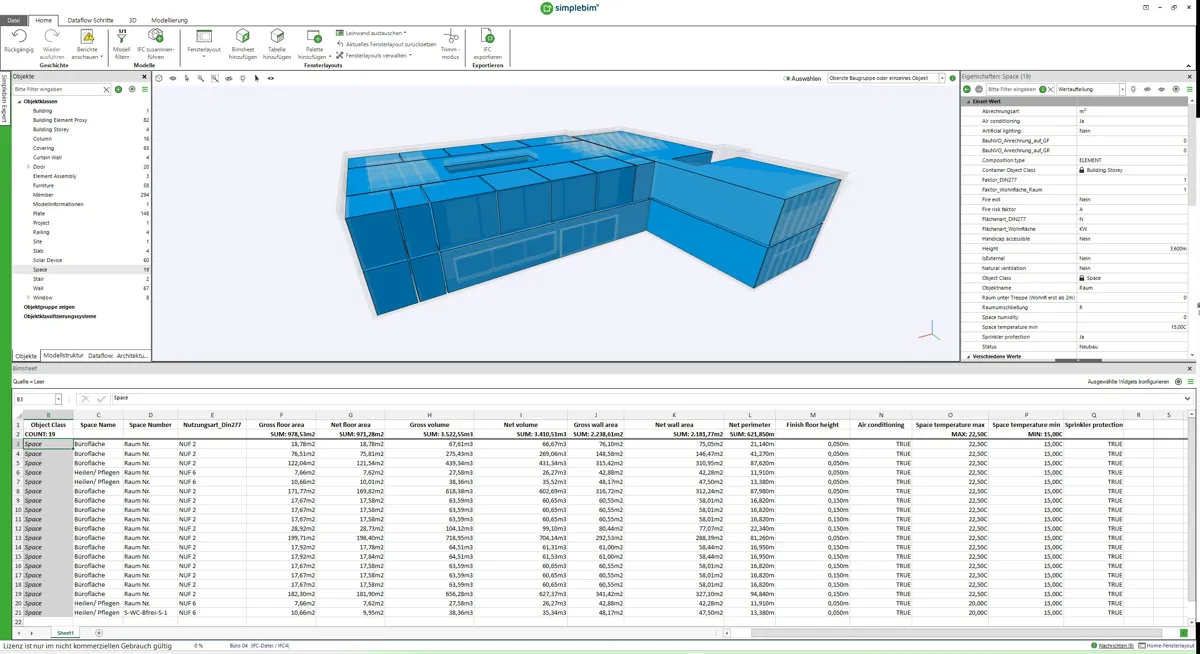This screenshot has height=654, width=1200.
Task: Toggle eye show icon in Eigenschaften toolbar
Action: (x=1161, y=89)
